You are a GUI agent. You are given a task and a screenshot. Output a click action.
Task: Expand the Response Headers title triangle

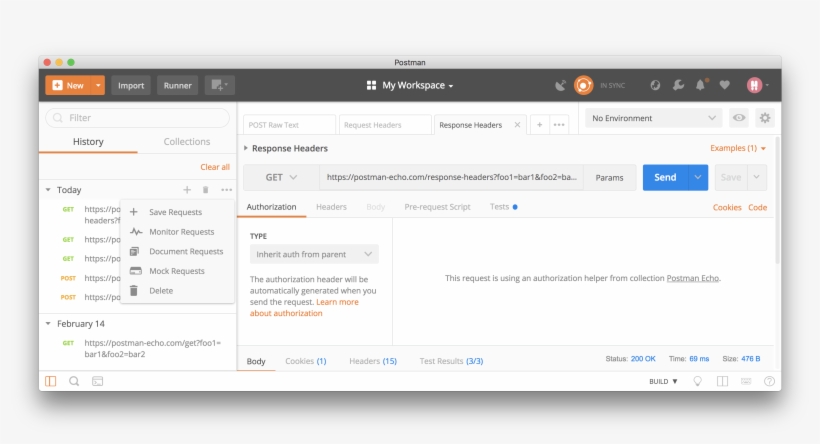tap(246, 149)
